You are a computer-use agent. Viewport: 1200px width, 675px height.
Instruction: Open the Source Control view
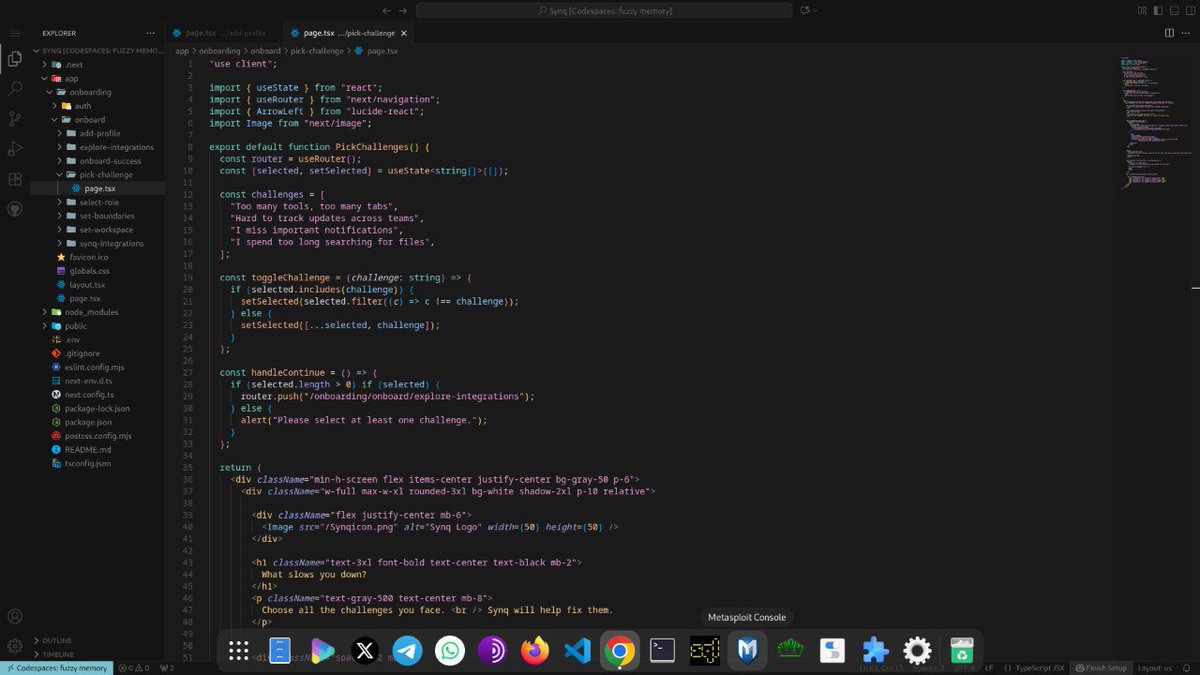pyautogui.click(x=15, y=118)
